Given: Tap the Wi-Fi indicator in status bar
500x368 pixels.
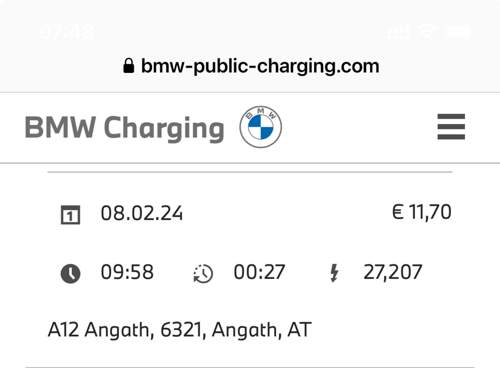Looking at the screenshot, I should [x=428, y=32].
